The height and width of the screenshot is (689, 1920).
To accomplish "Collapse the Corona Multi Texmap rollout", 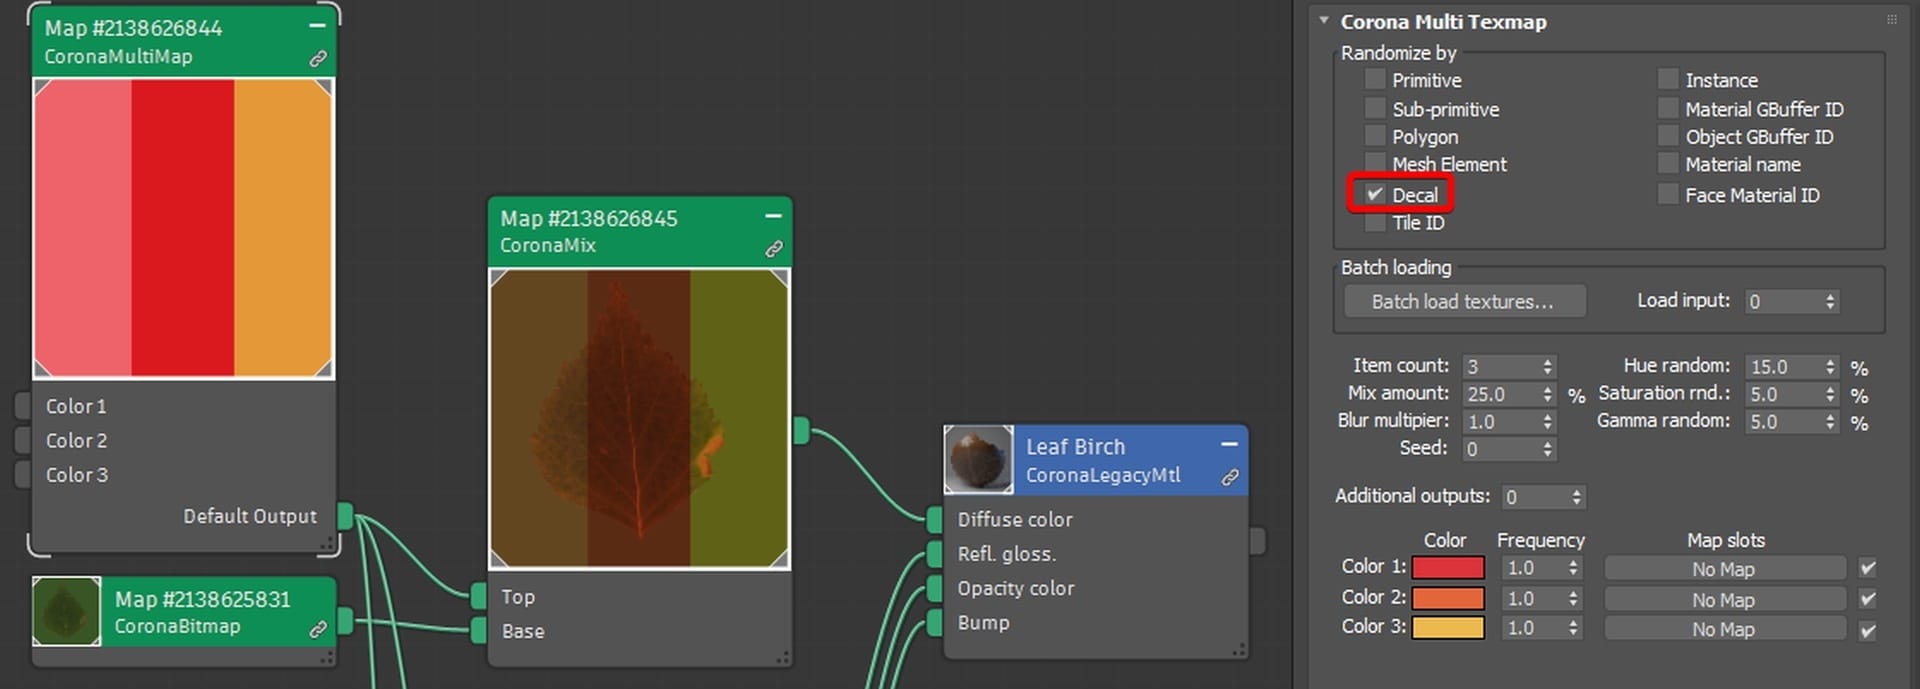I will (1324, 21).
